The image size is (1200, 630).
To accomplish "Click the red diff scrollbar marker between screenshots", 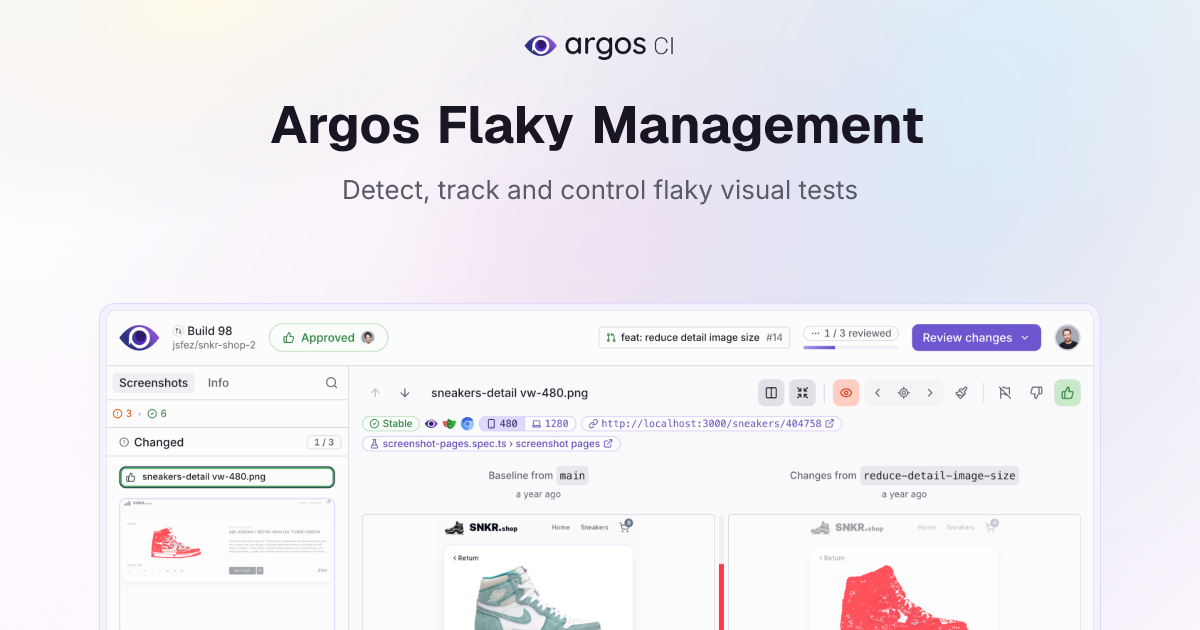I will pyautogui.click(x=721, y=597).
